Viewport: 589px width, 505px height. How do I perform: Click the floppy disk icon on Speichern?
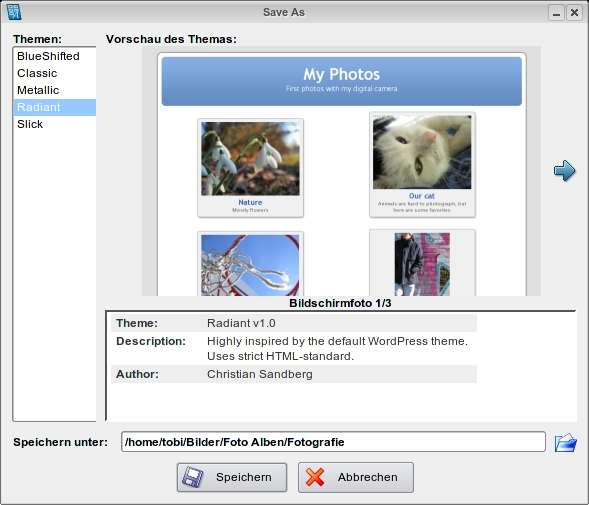pos(193,477)
